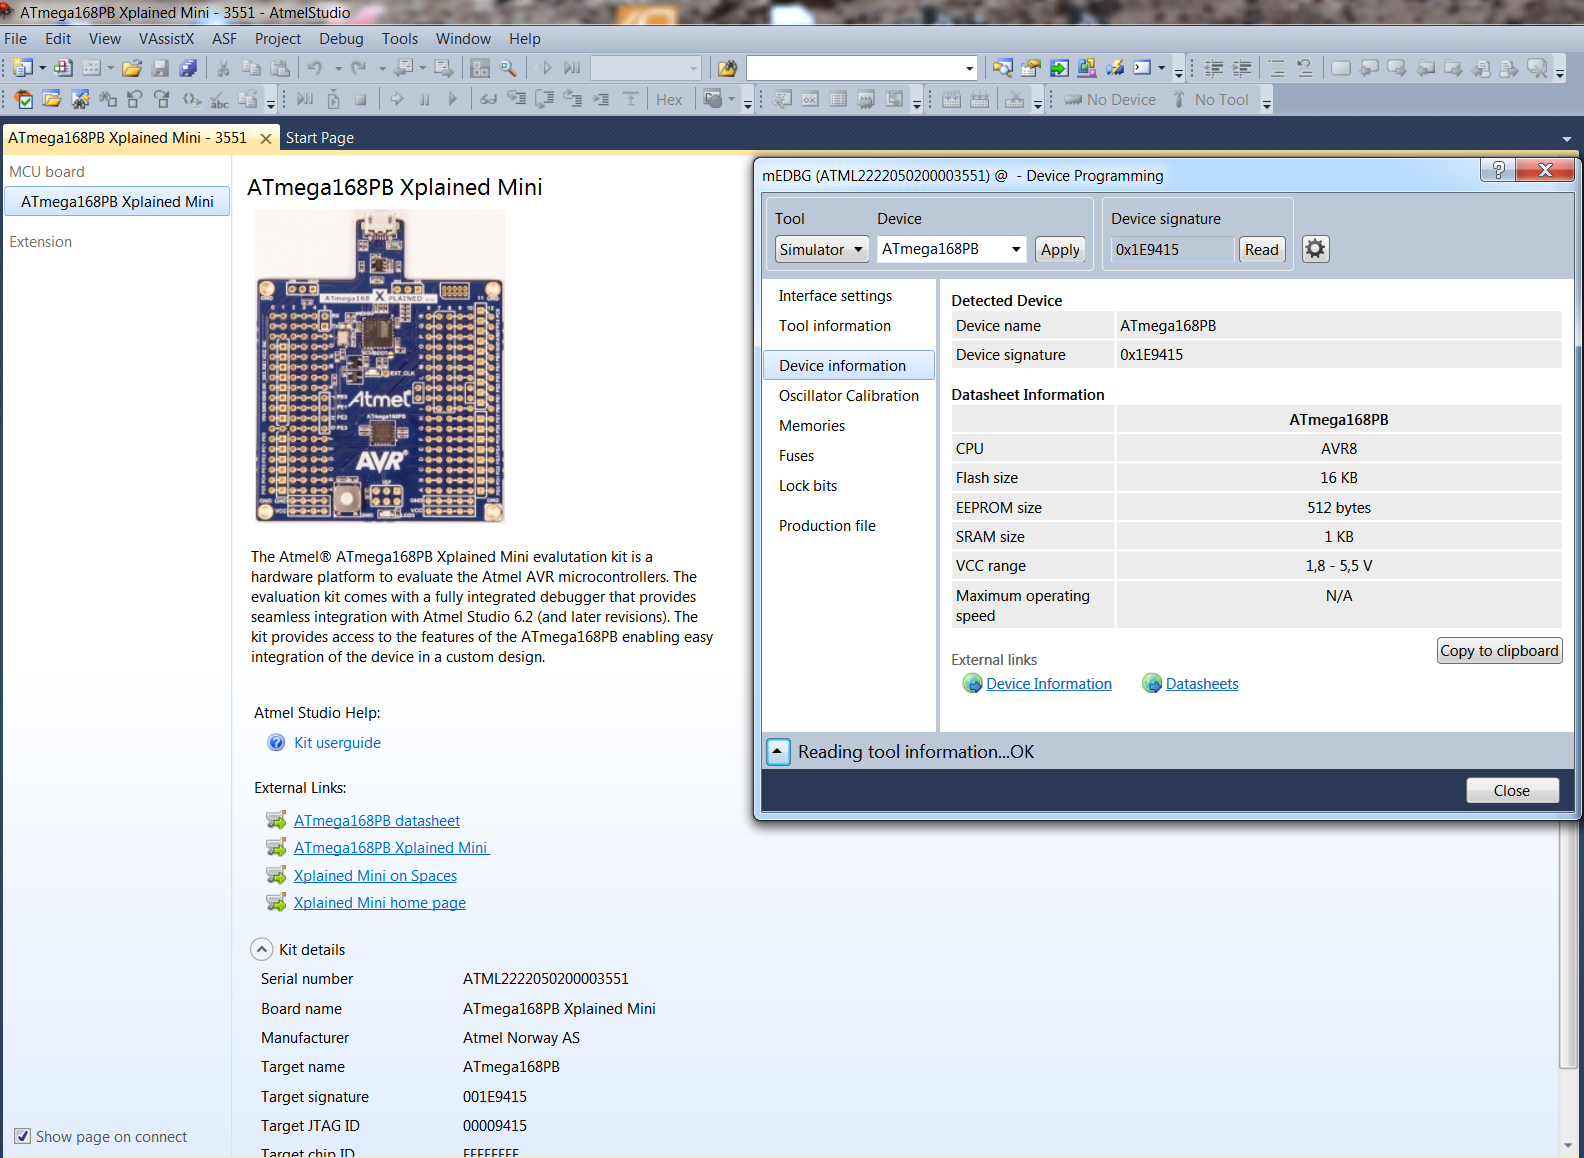
Task: Click the Save All icon
Action: 188,68
